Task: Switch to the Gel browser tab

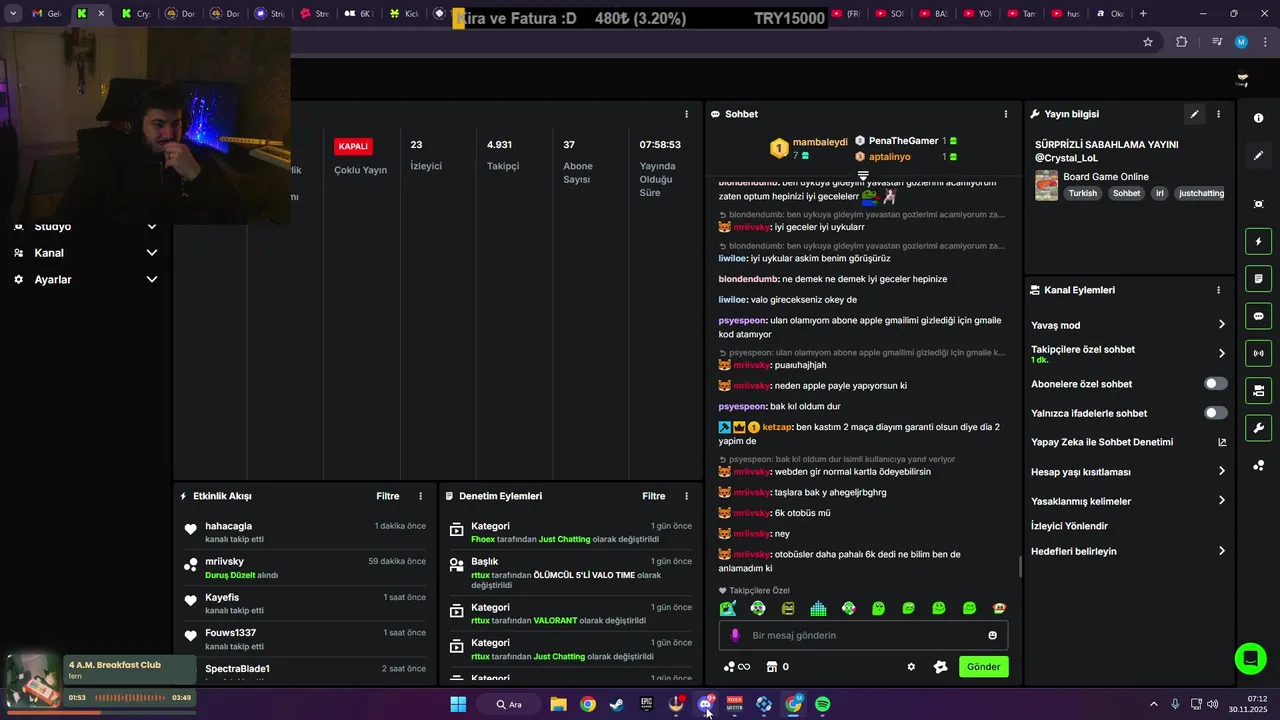Action: pyautogui.click(x=47, y=14)
